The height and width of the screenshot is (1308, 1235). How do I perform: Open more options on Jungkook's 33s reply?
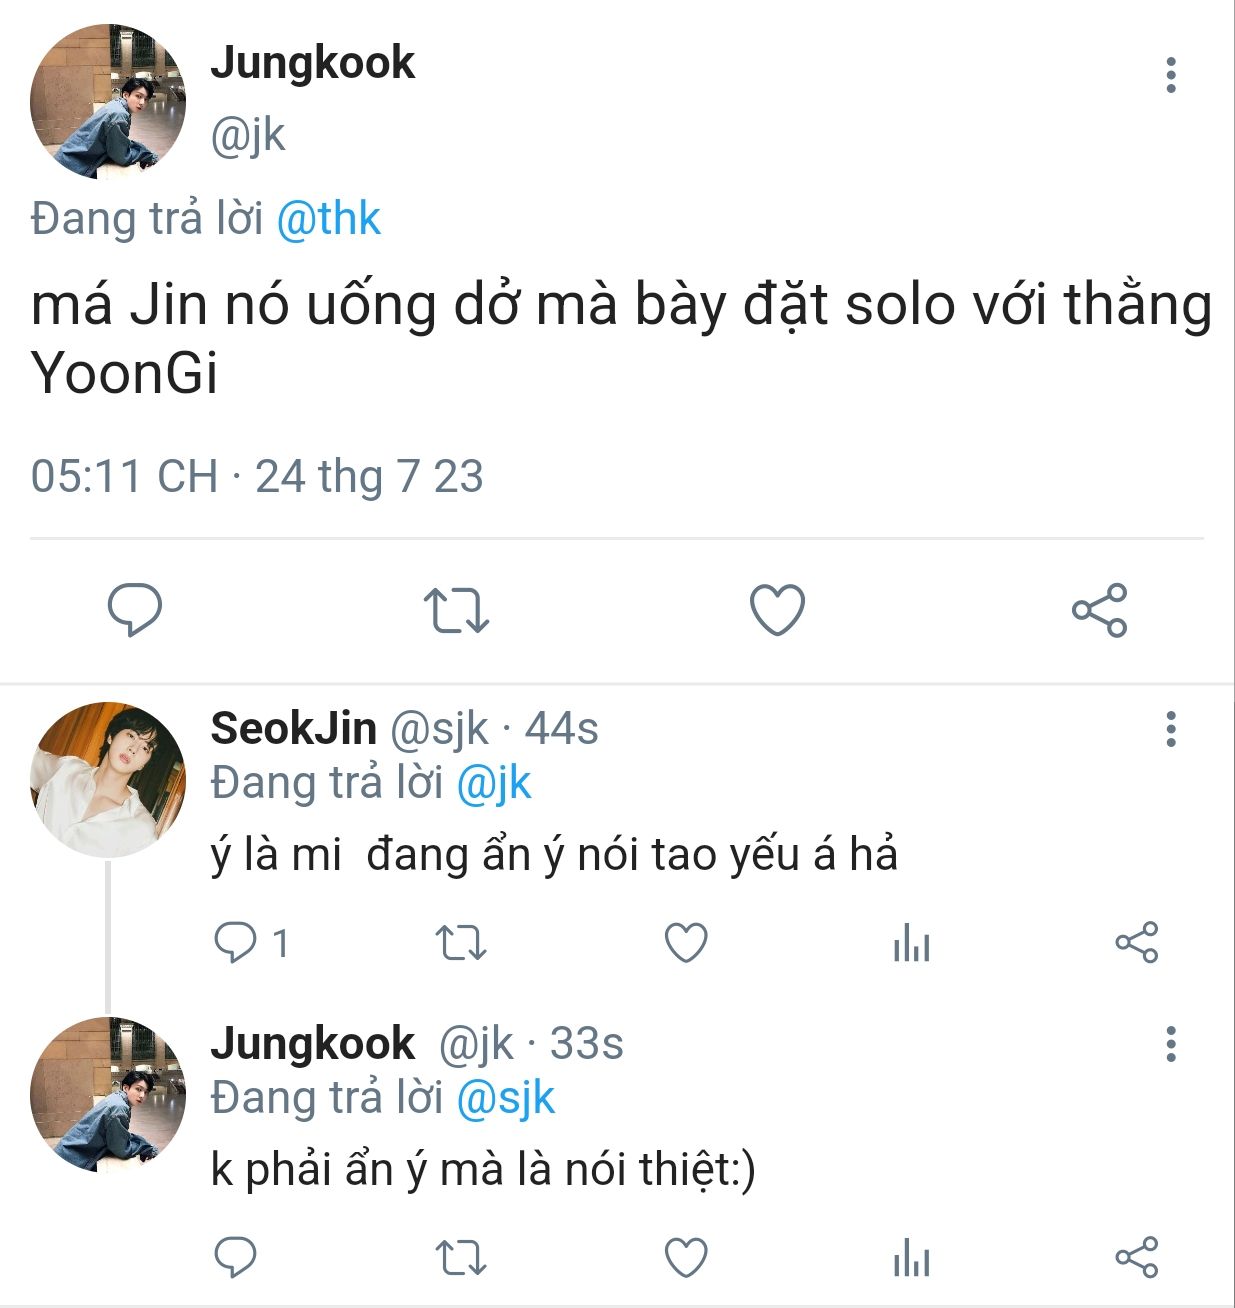tap(1171, 1044)
